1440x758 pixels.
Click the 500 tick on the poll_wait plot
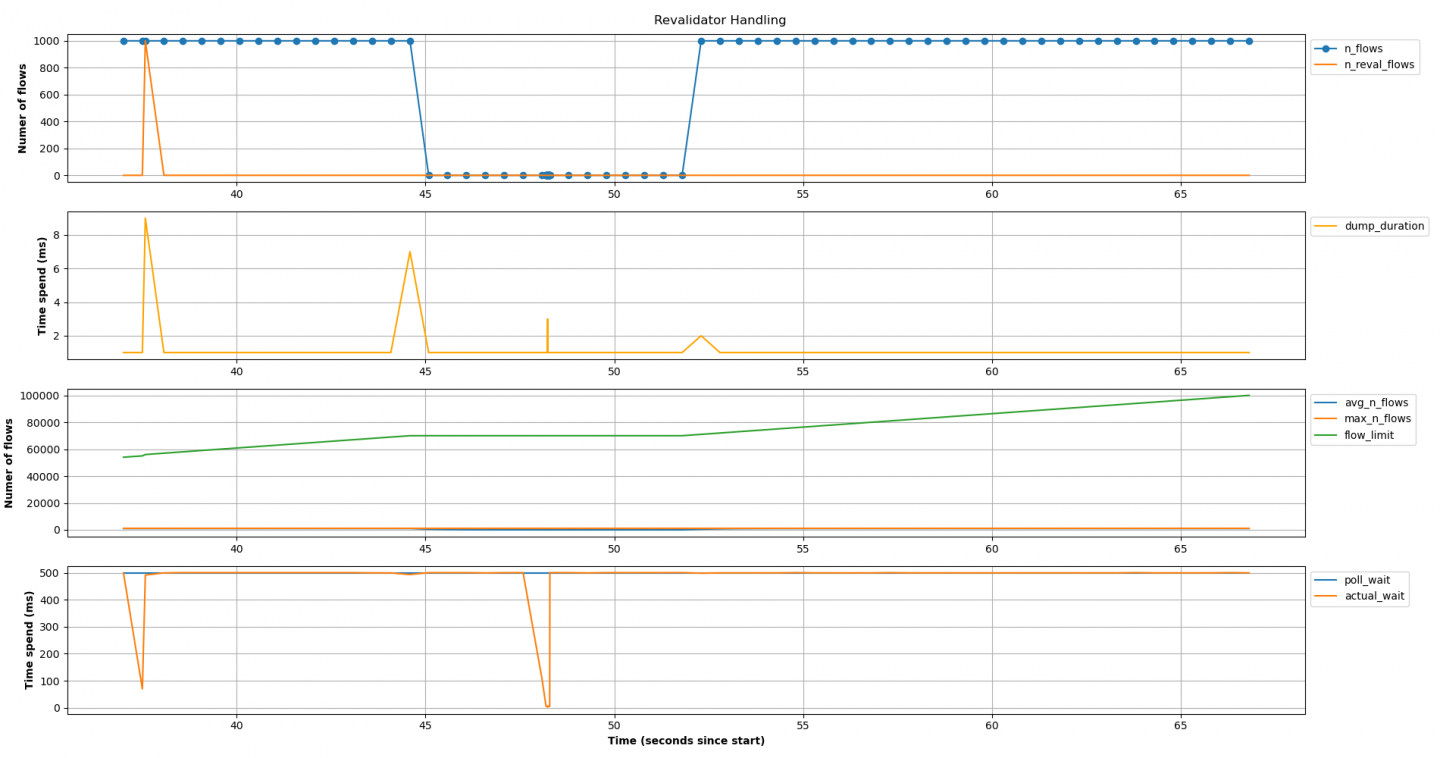[51, 573]
